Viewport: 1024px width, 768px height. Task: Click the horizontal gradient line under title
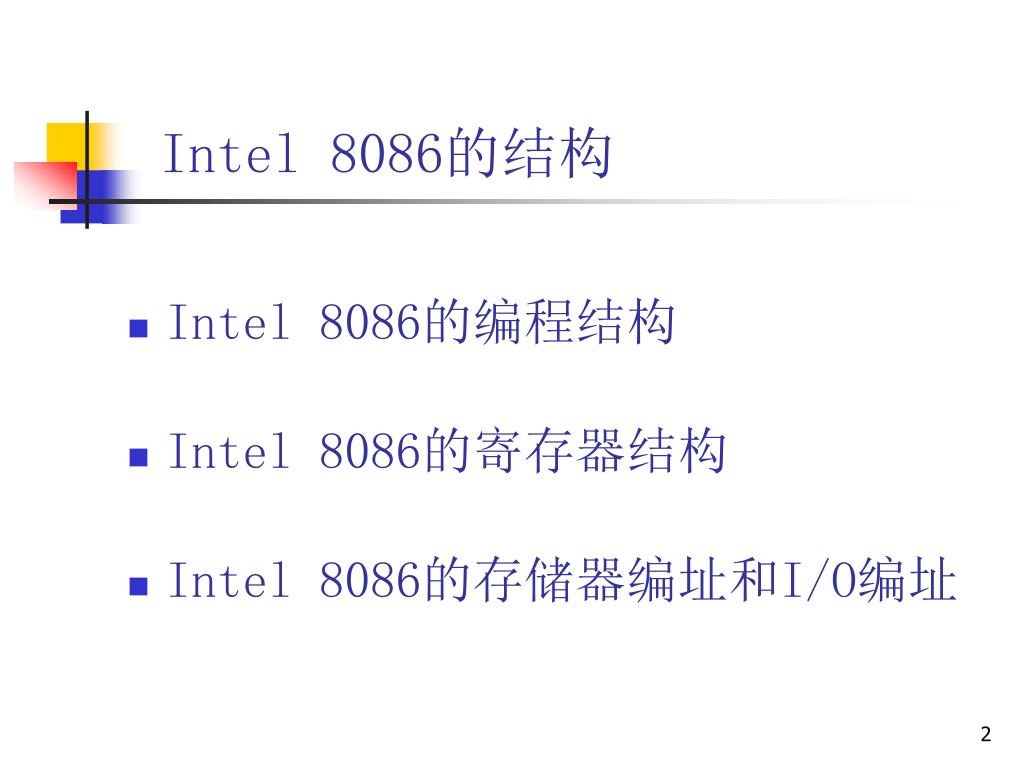(503, 201)
